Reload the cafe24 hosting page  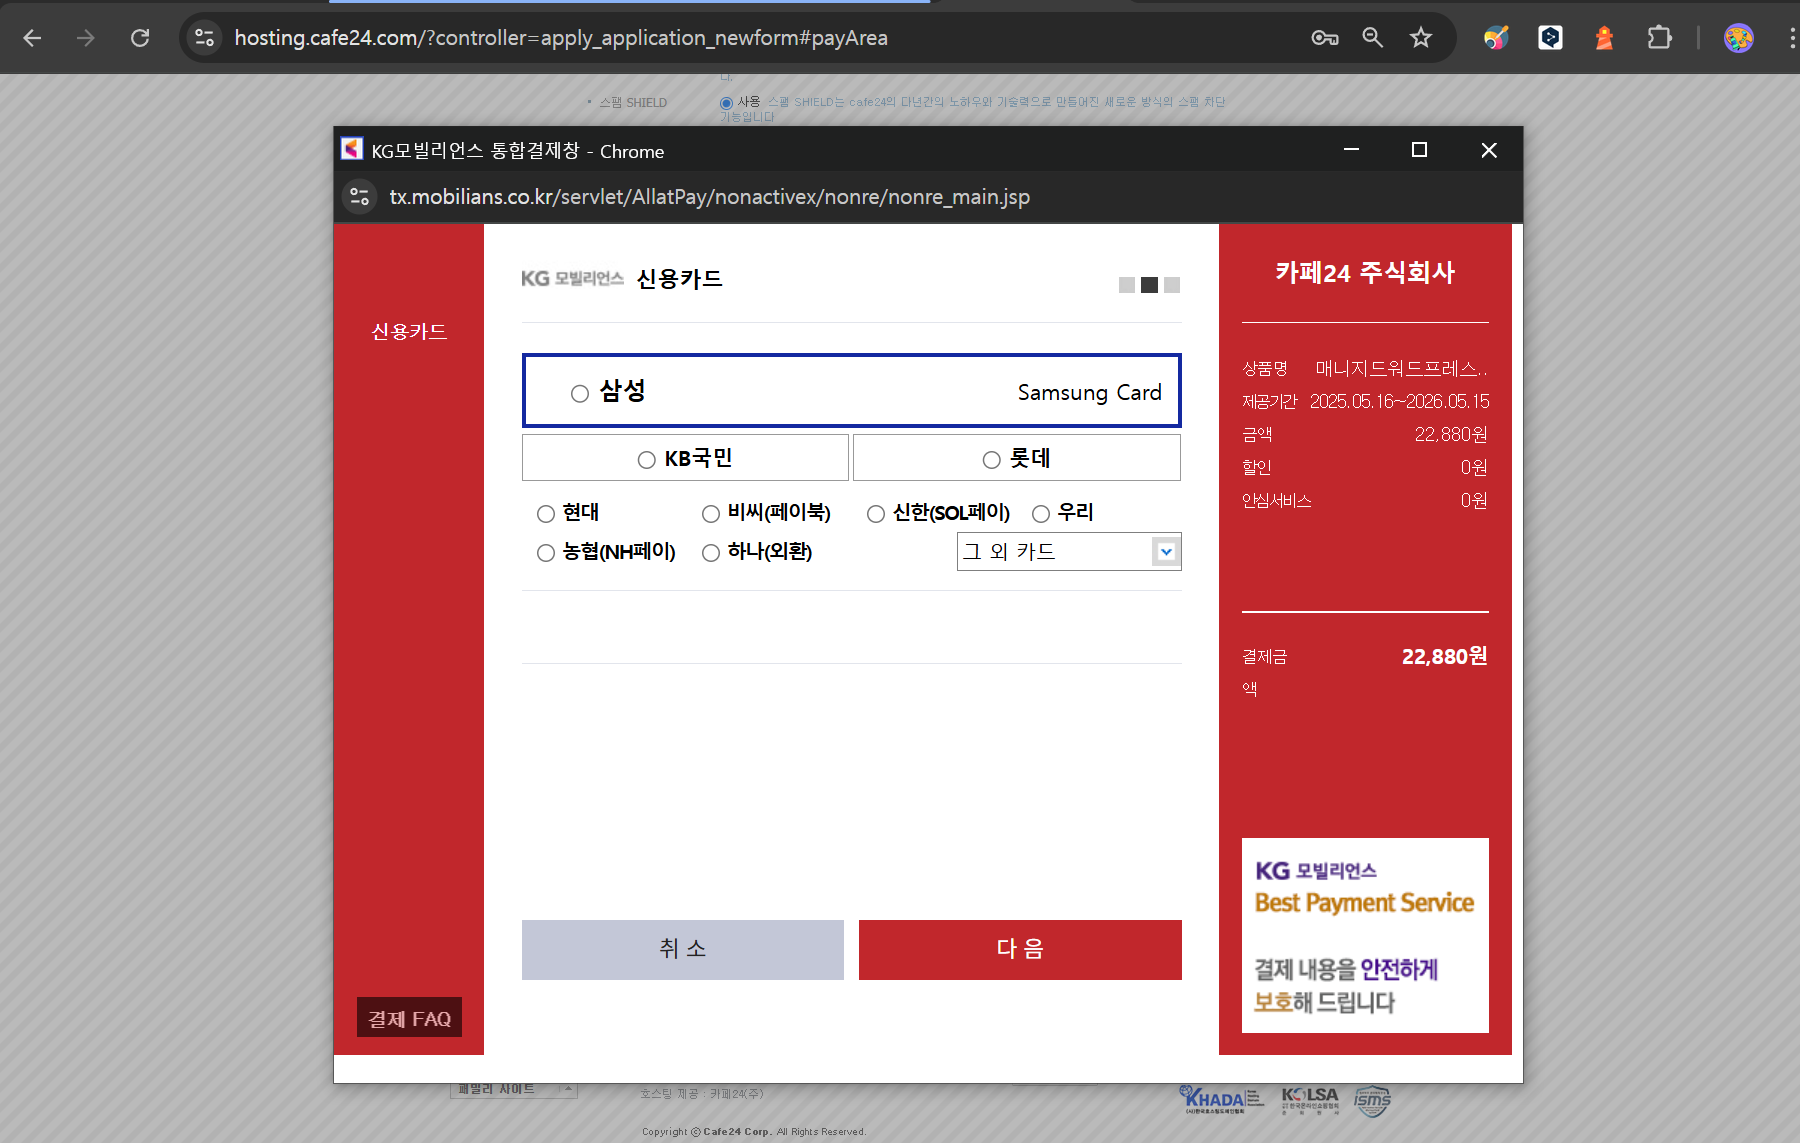[140, 38]
